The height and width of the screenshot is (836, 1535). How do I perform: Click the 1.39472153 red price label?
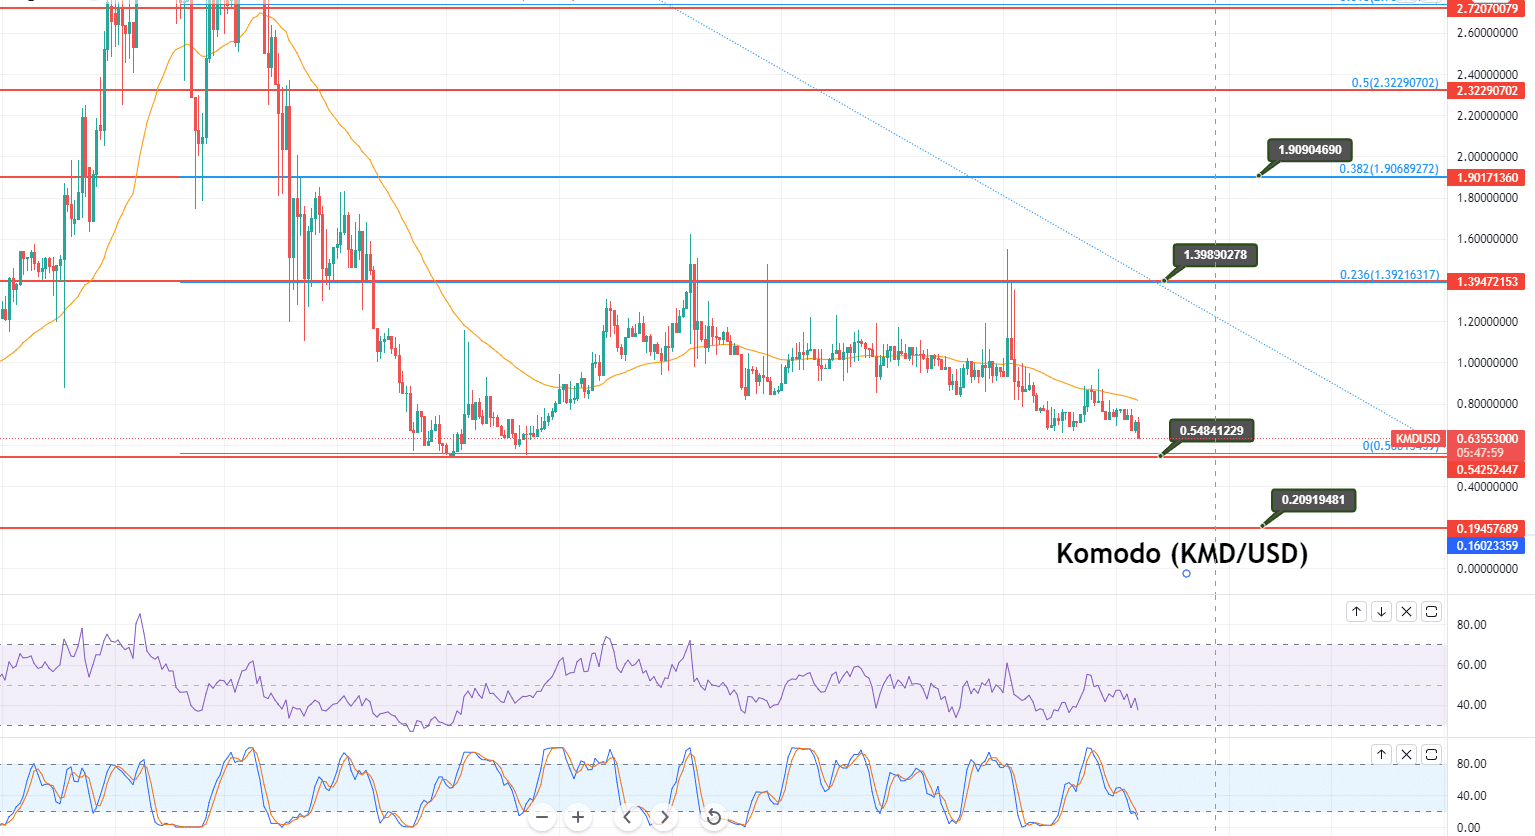[x=1487, y=282]
